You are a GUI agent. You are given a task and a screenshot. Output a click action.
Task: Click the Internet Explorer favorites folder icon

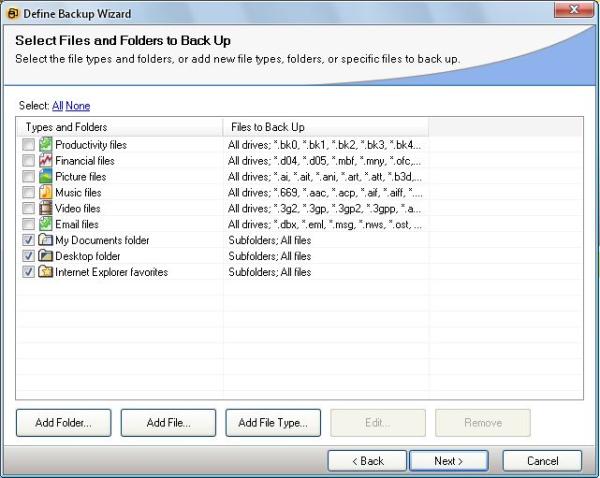point(46,272)
